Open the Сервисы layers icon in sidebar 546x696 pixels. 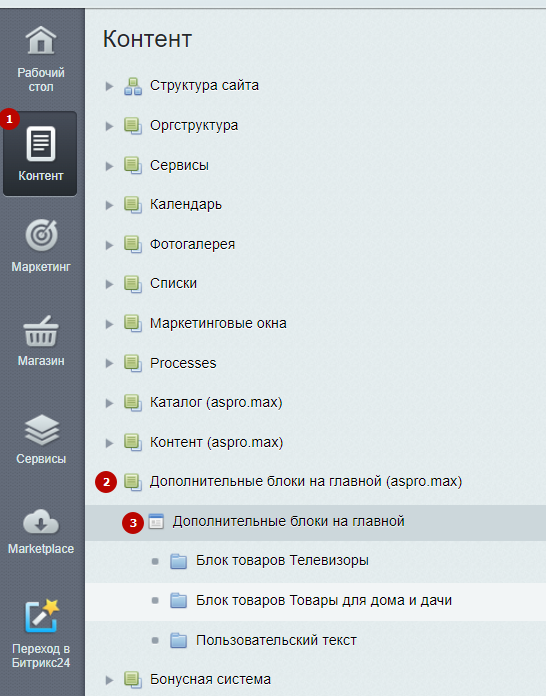41,430
